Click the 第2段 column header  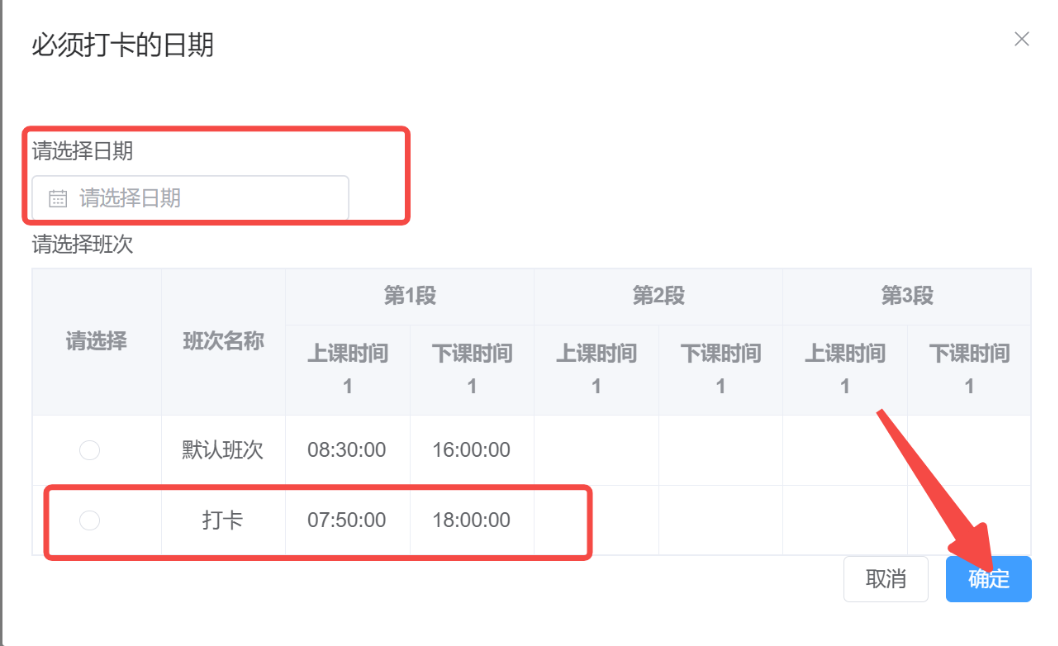coord(658,296)
